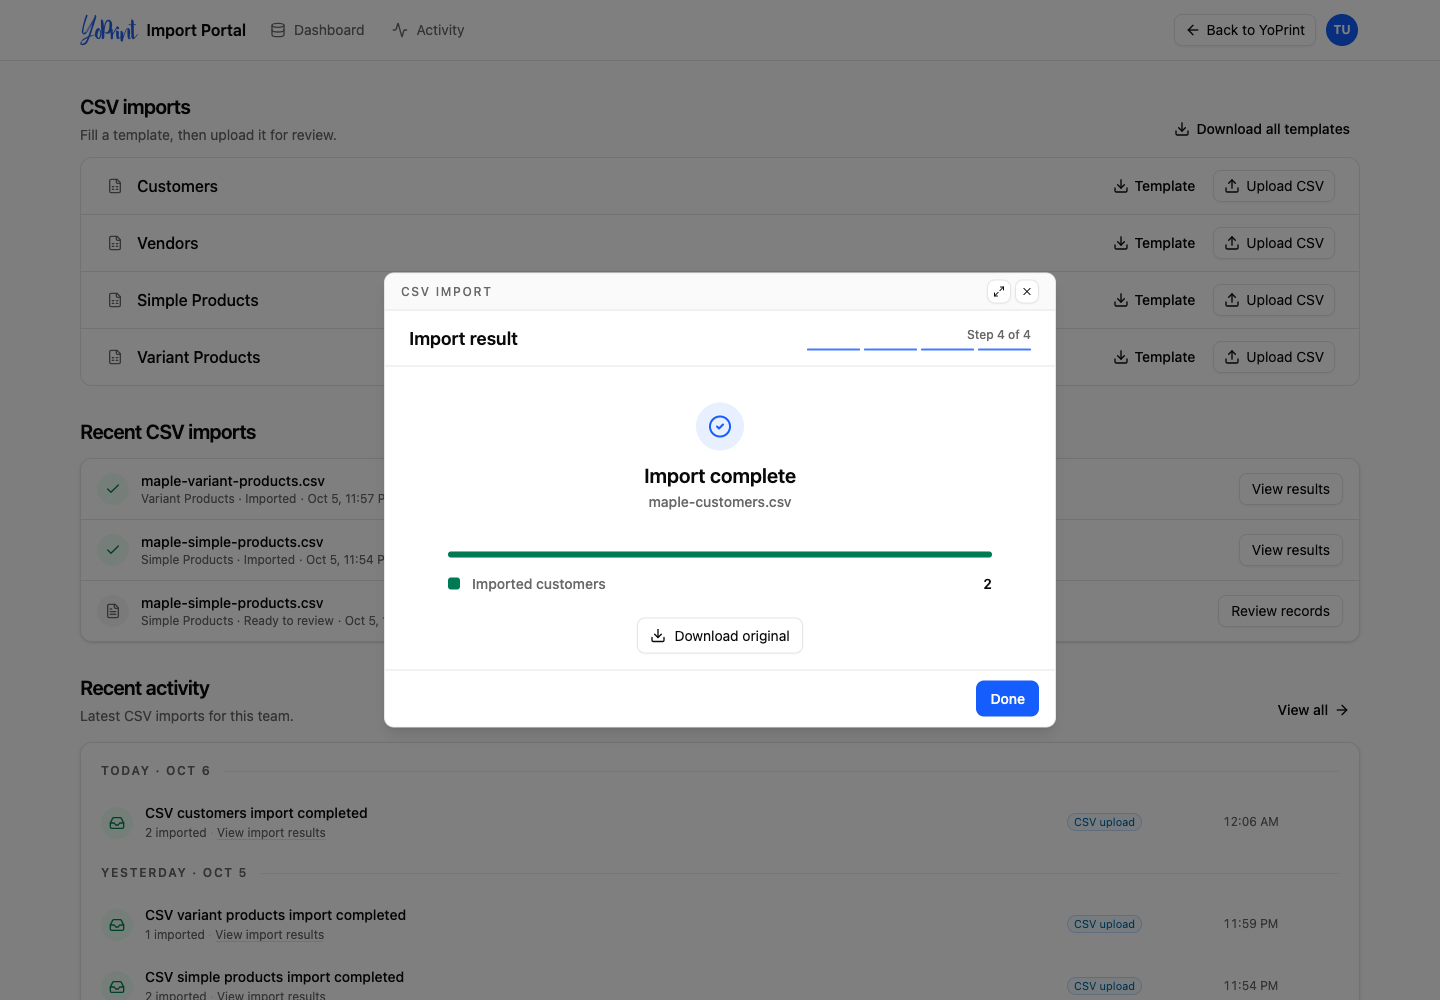Go back to YoPrint
The height and width of the screenshot is (1000, 1440).
tap(1245, 30)
